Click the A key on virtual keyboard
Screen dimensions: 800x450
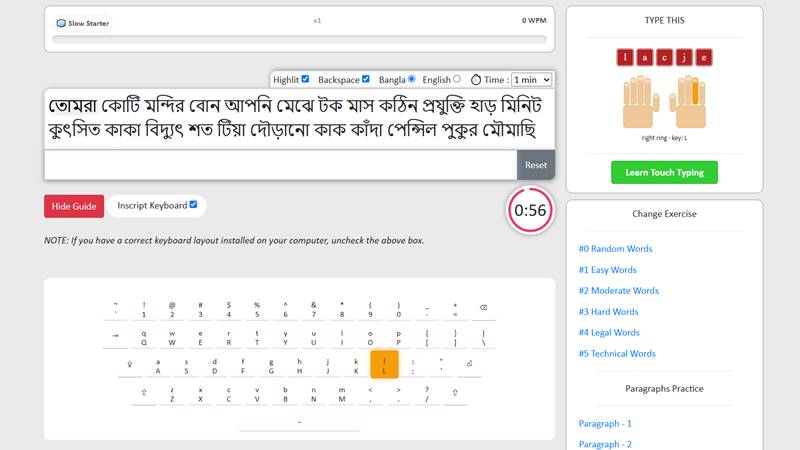(158, 366)
